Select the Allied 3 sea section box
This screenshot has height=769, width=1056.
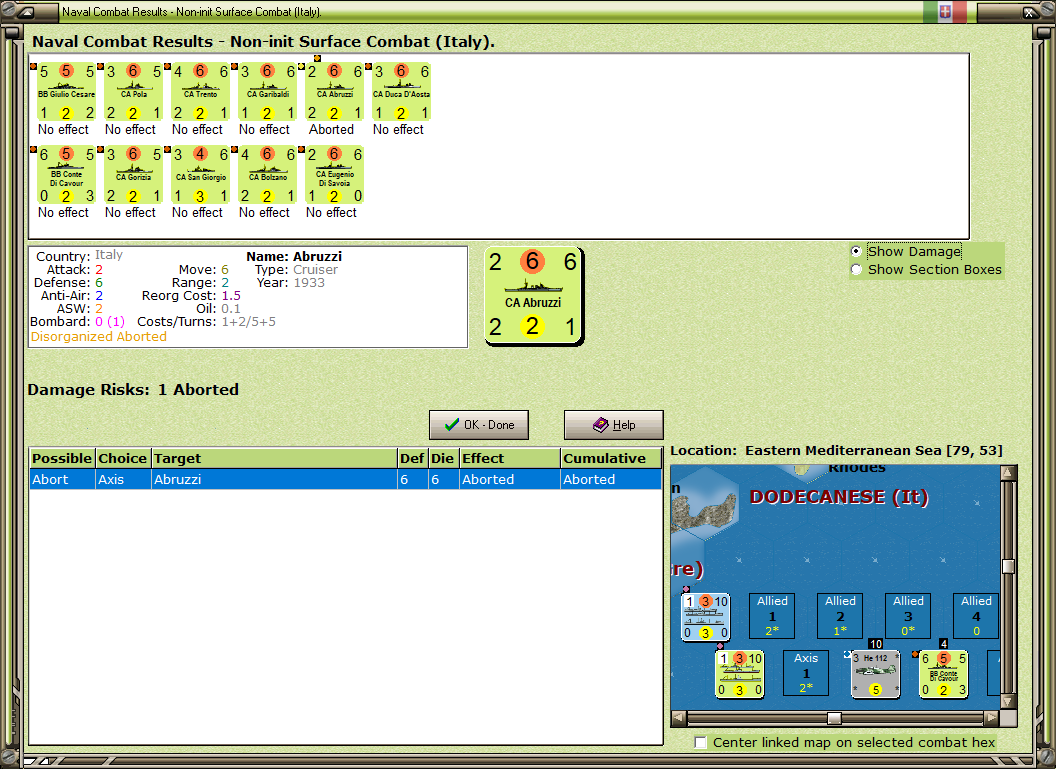[x=908, y=615]
